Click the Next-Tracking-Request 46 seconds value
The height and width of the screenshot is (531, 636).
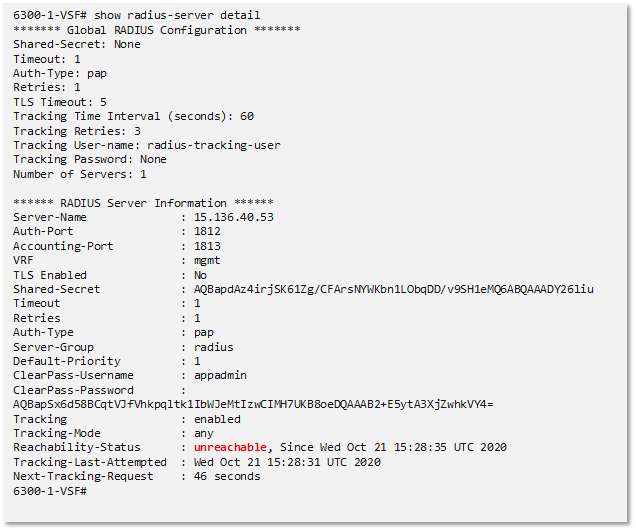click(227, 476)
